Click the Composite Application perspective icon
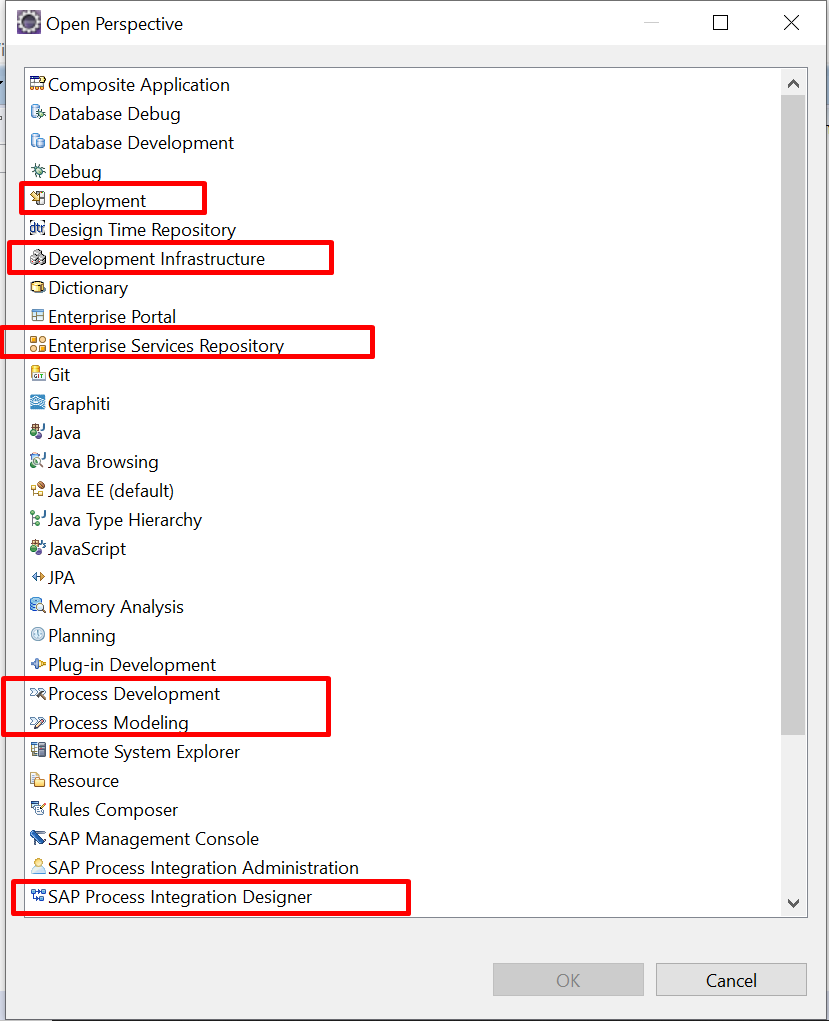 click(38, 83)
